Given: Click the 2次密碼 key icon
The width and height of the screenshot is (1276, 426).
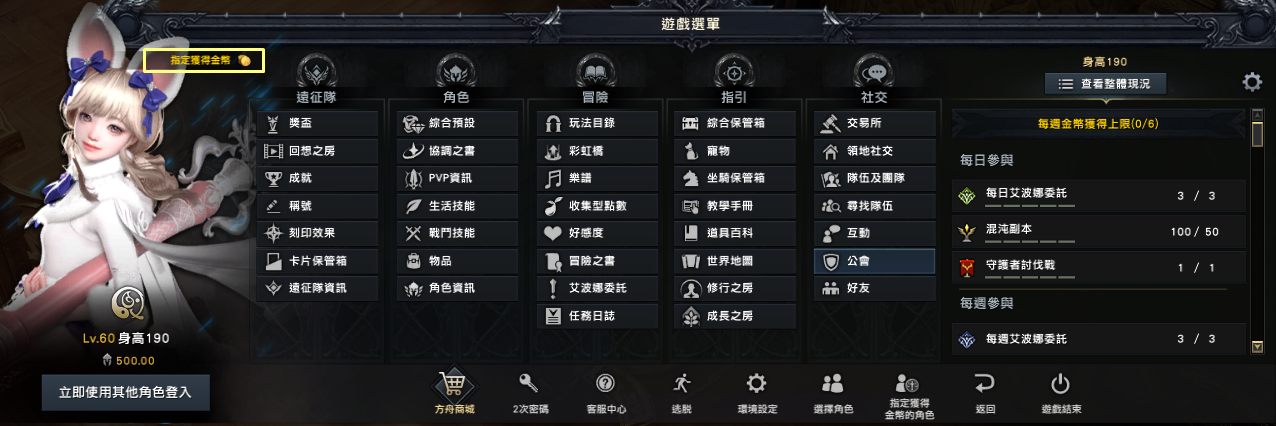Looking at the screenshot, I should coord(530,383).
